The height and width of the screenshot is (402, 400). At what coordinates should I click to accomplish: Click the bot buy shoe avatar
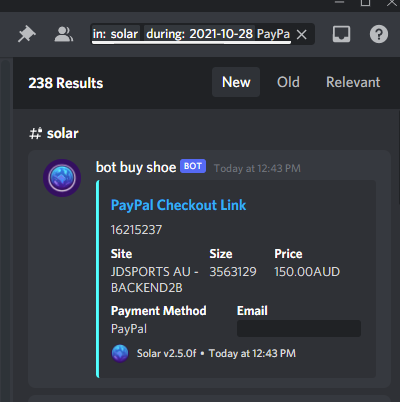coord(62,178)
